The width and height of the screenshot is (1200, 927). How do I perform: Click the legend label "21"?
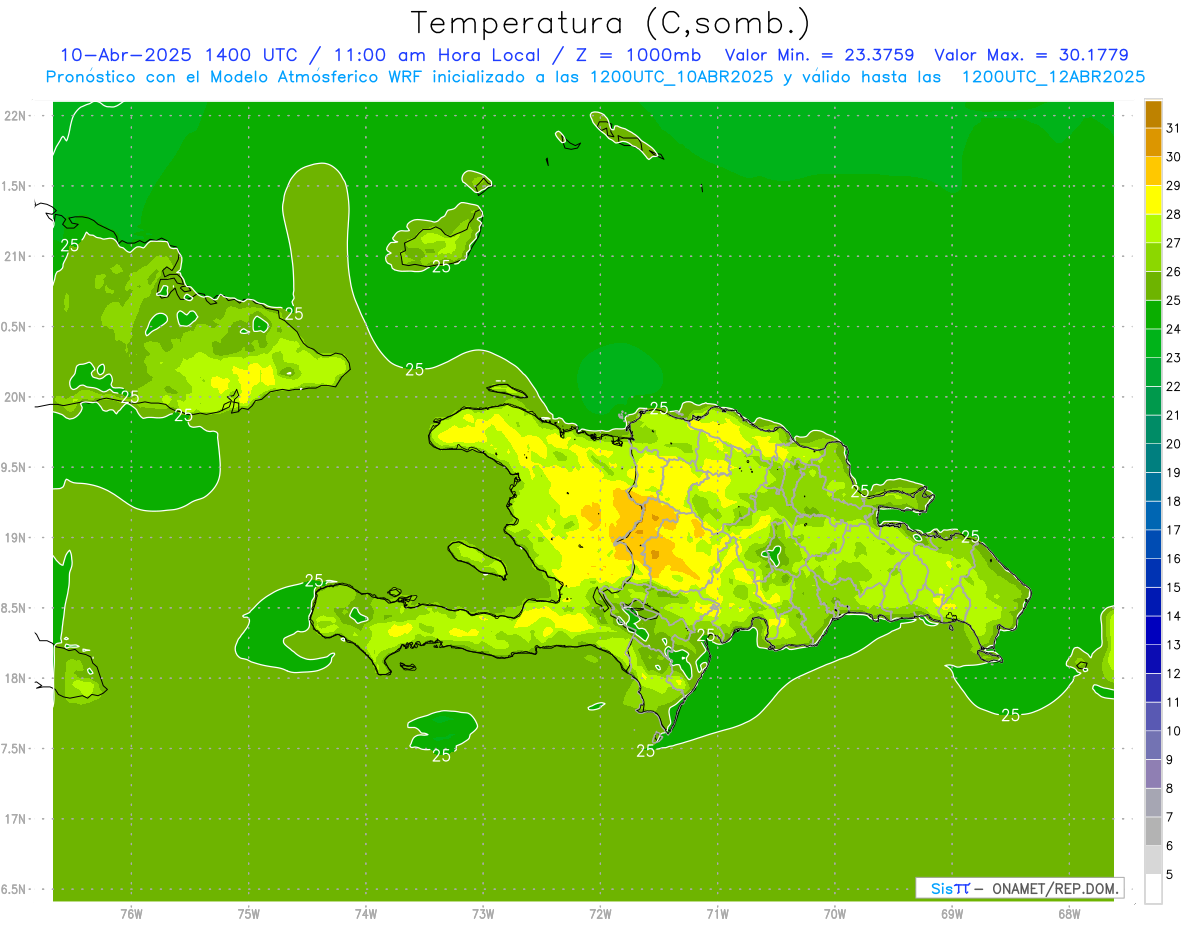pos(1173,415)
